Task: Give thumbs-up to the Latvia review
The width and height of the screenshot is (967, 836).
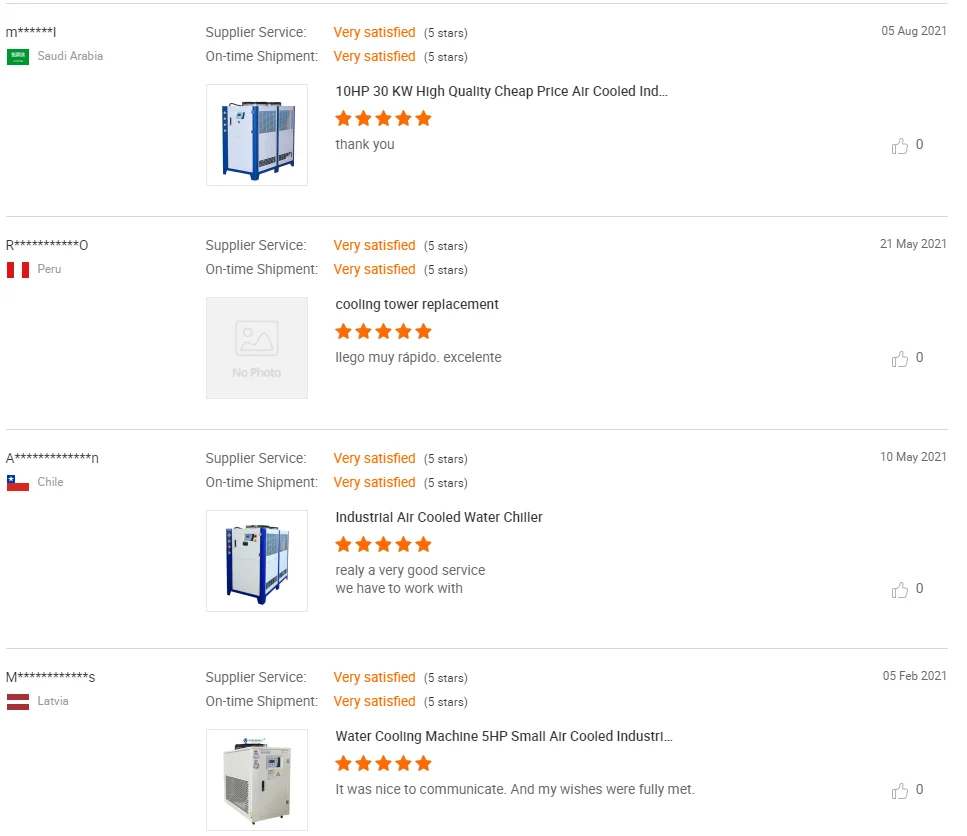Action: pyautogui.click(x=900, y=791)
